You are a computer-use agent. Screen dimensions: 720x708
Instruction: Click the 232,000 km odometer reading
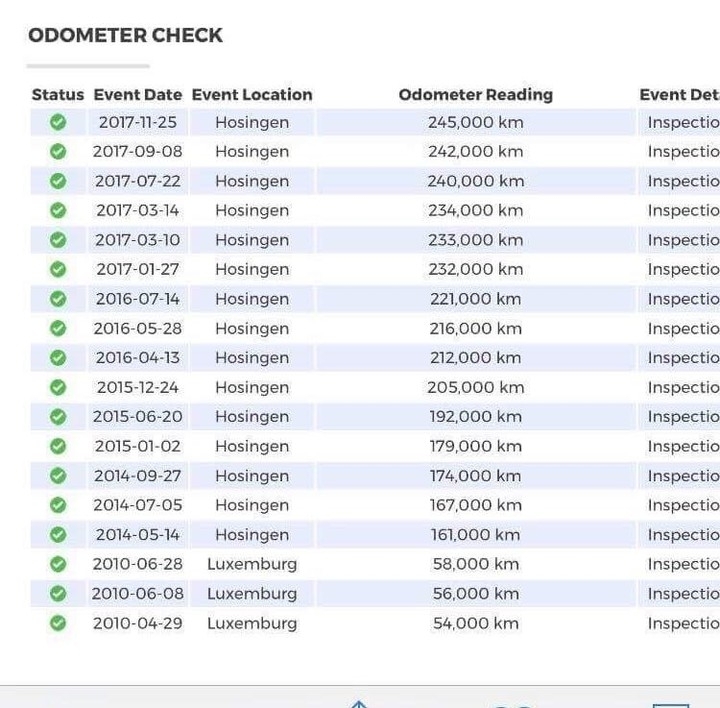[x=476, y=269]
